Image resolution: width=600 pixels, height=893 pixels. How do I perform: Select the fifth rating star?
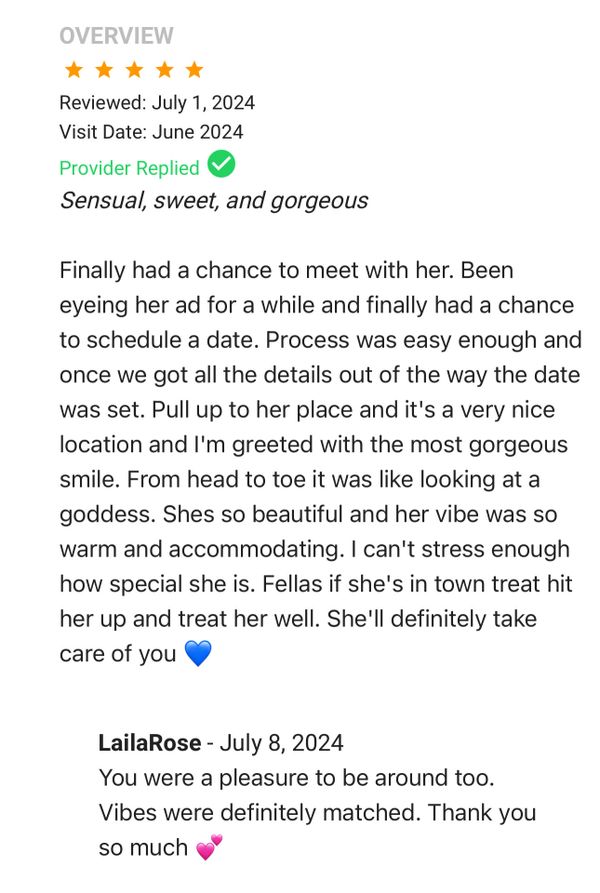(x=194, y=70)
